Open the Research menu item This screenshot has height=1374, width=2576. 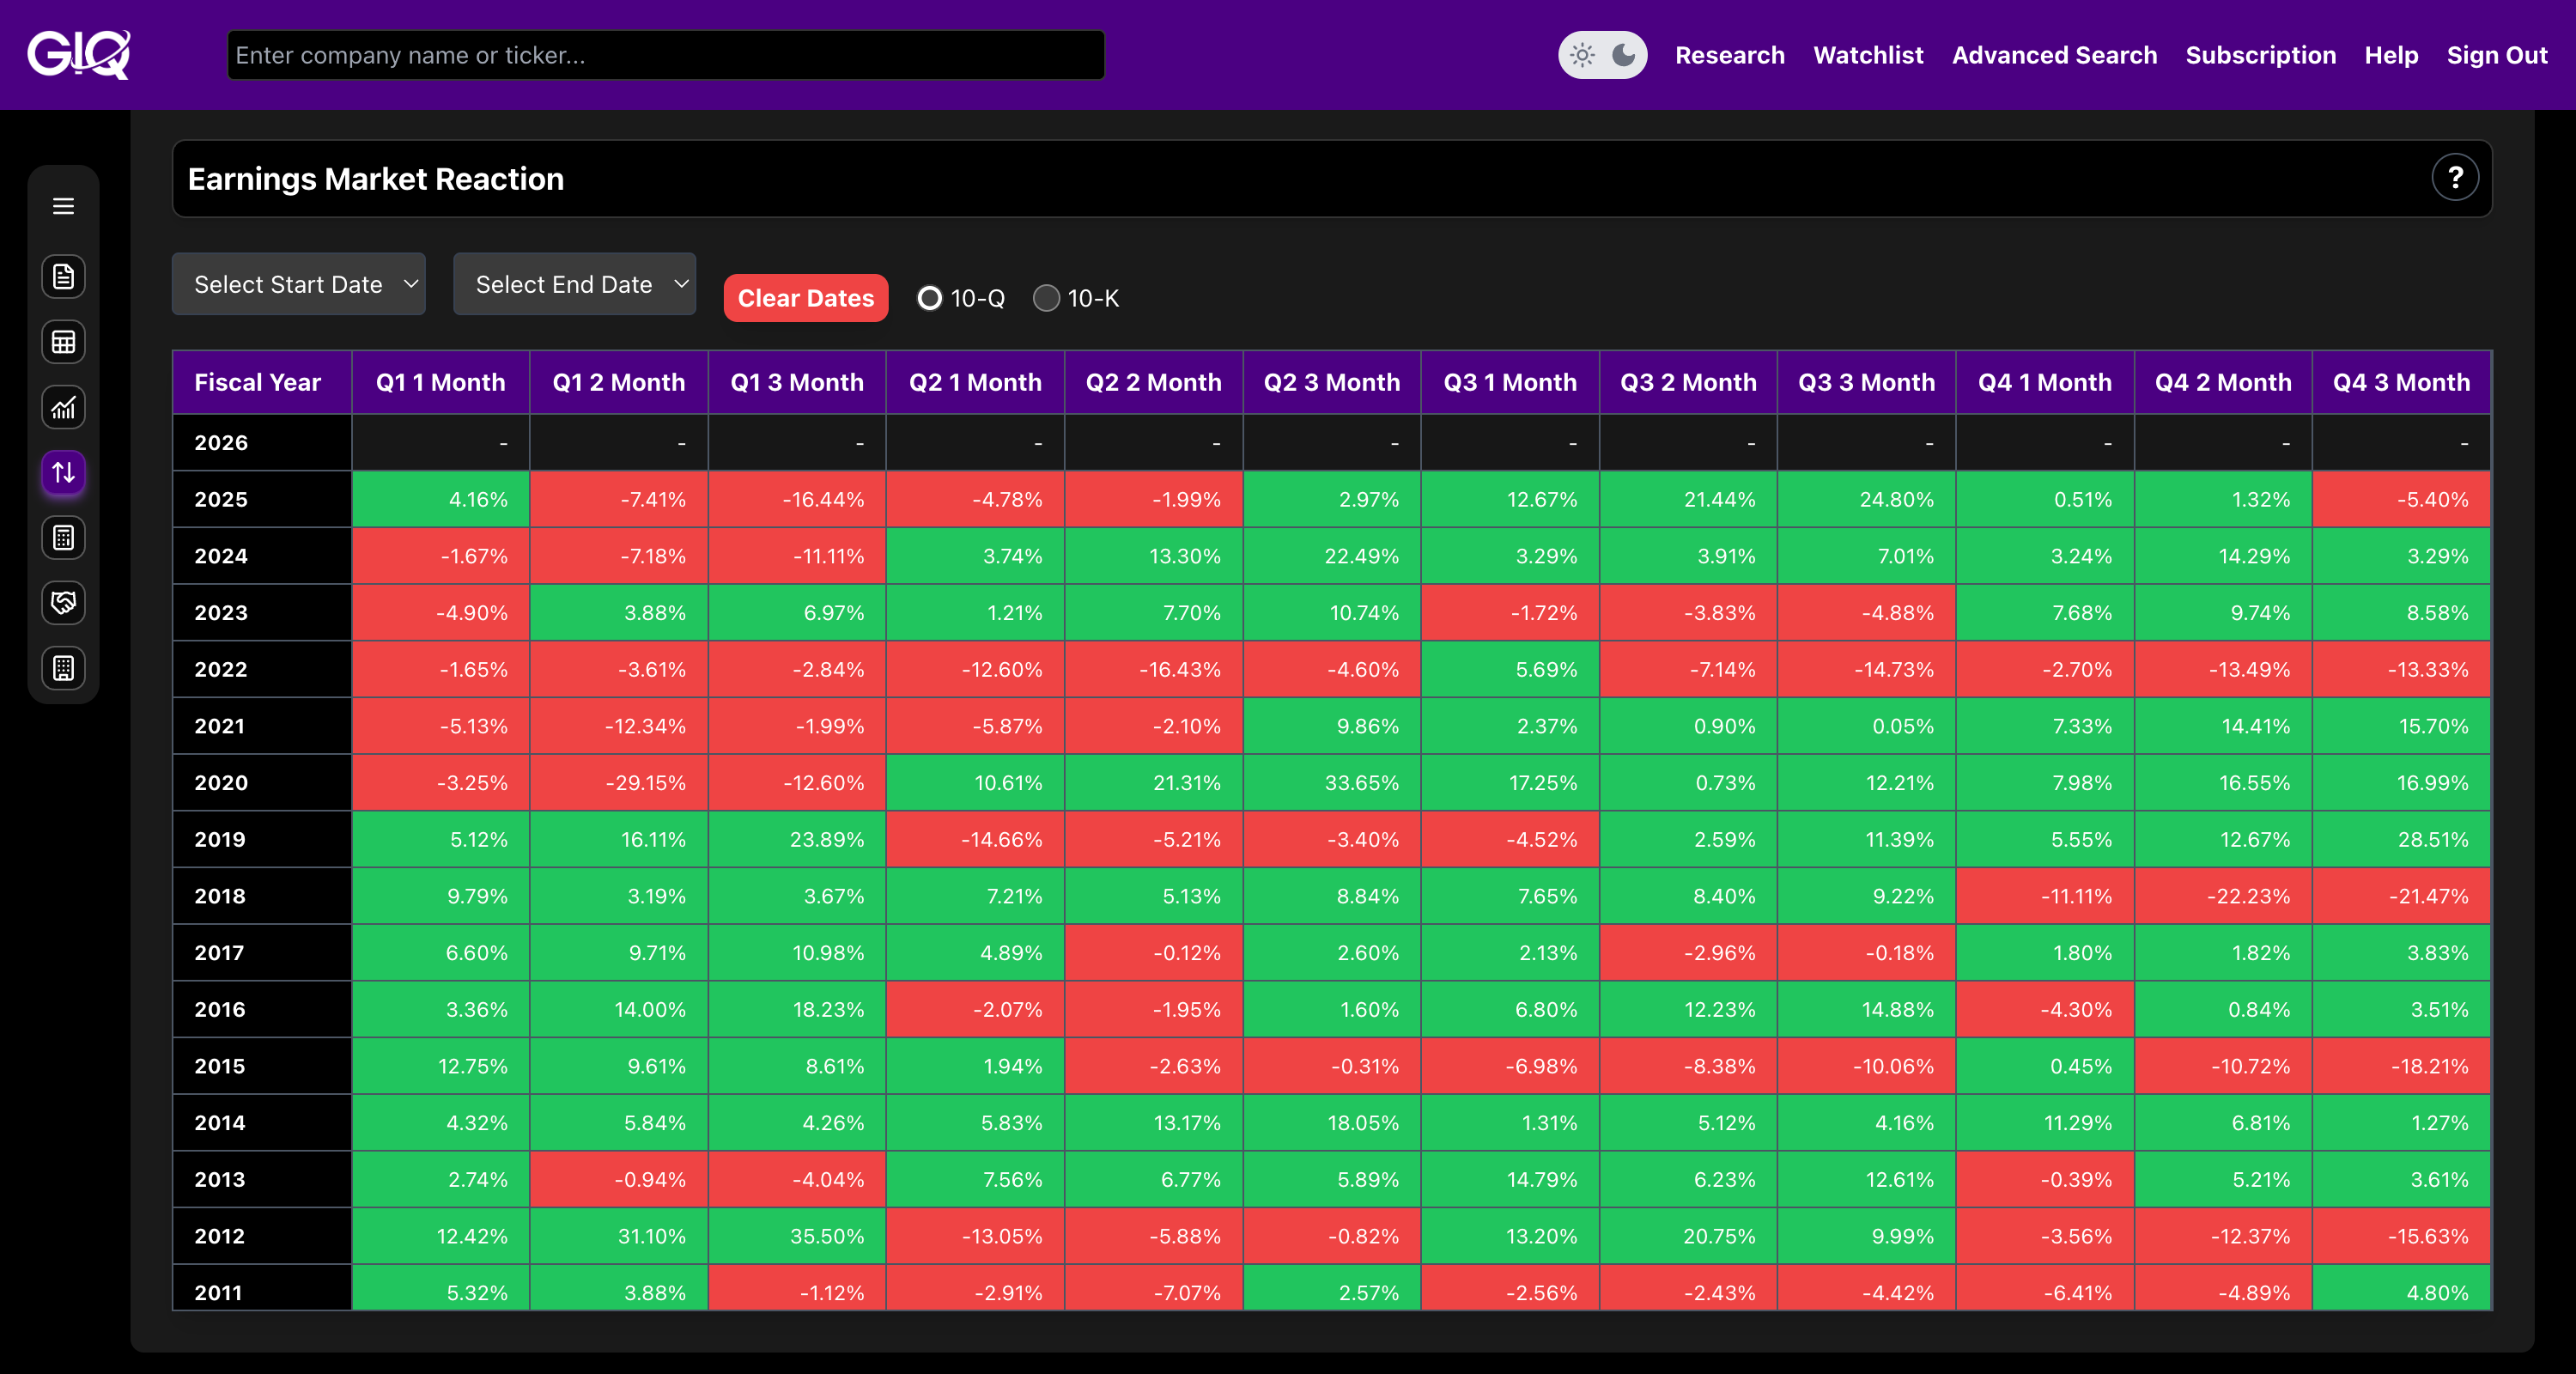1729,55
